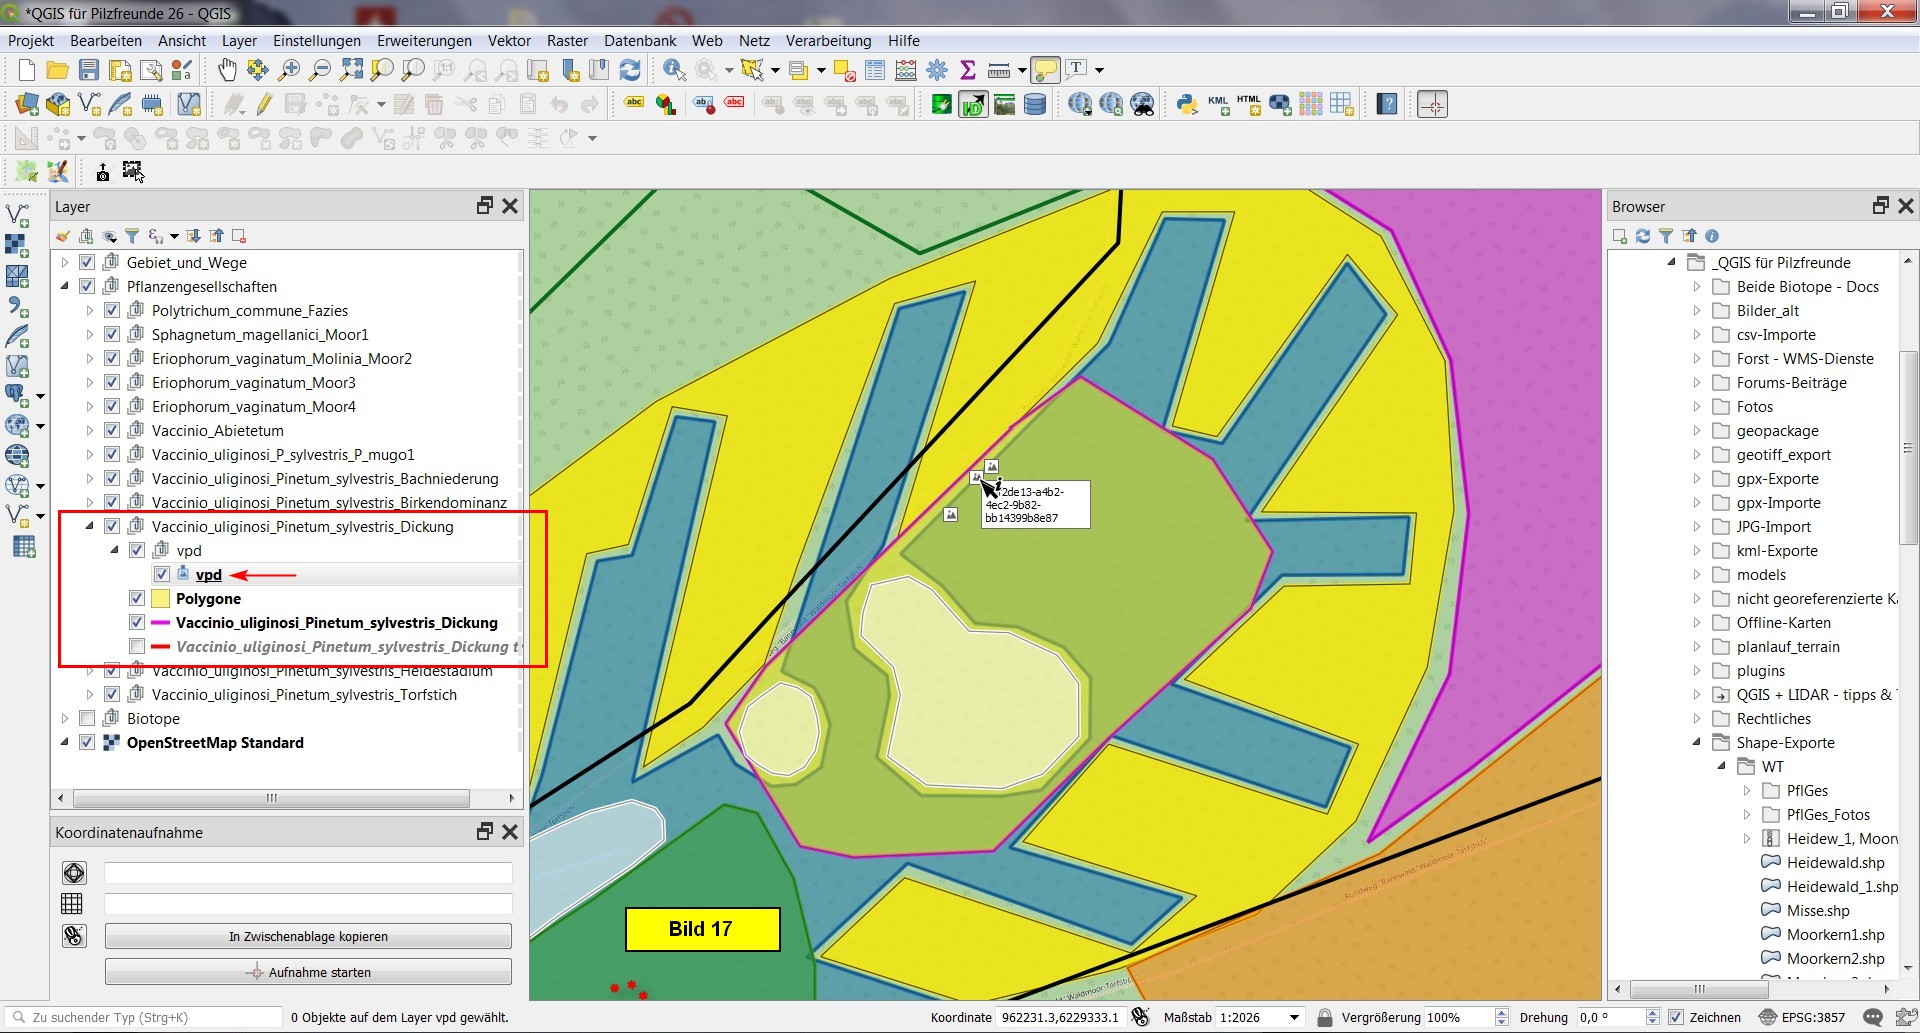Activate the Map Tips speech bubble

pos(1045,70)
